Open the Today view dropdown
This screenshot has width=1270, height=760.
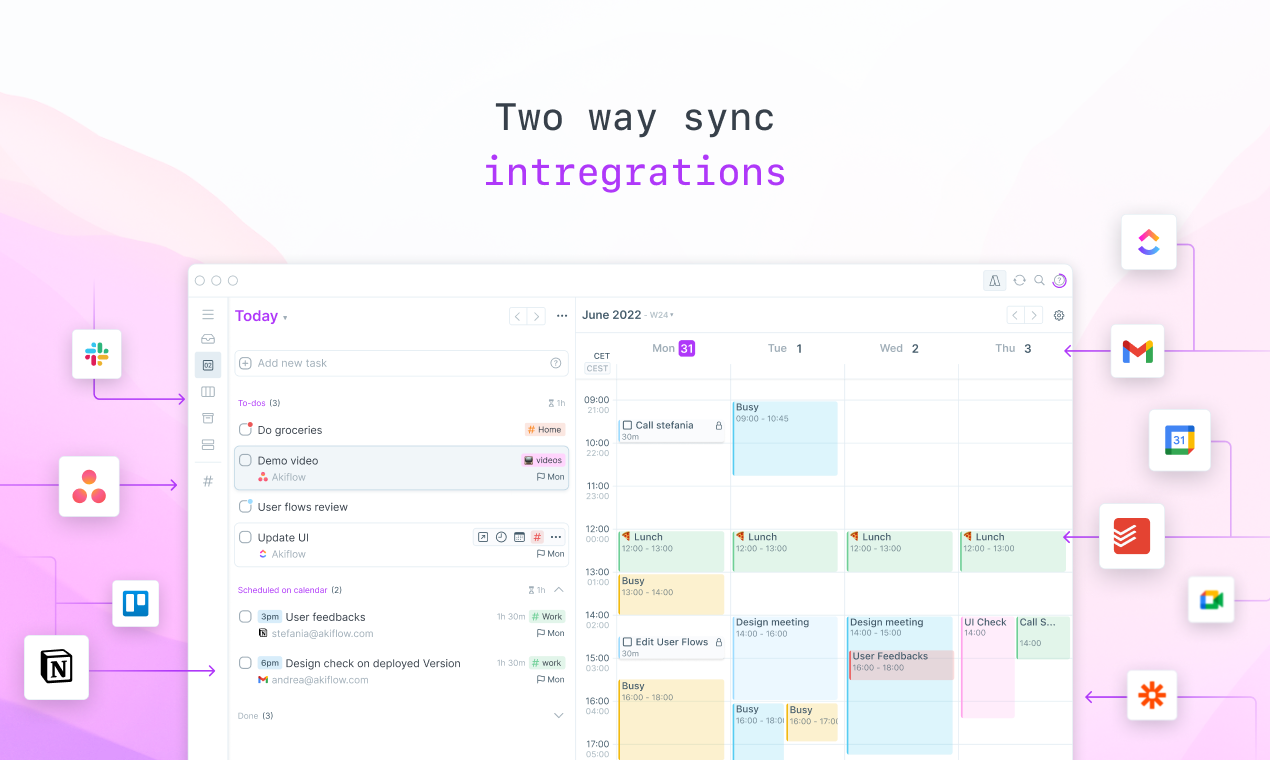(x=261, y=316)
